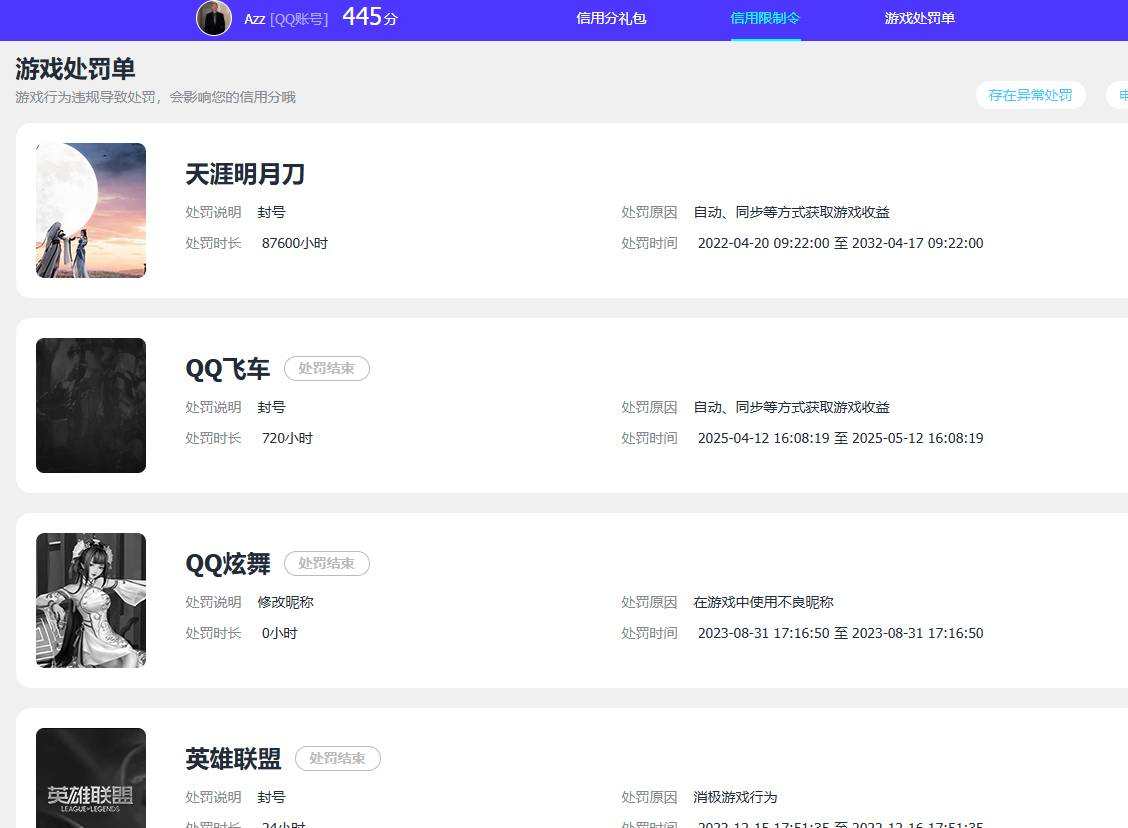Screen dimensions: 1128x828
Task: Click penalty time 2022-04-20 09:22:00 至 2032-04-17
Action: point(840,243)
